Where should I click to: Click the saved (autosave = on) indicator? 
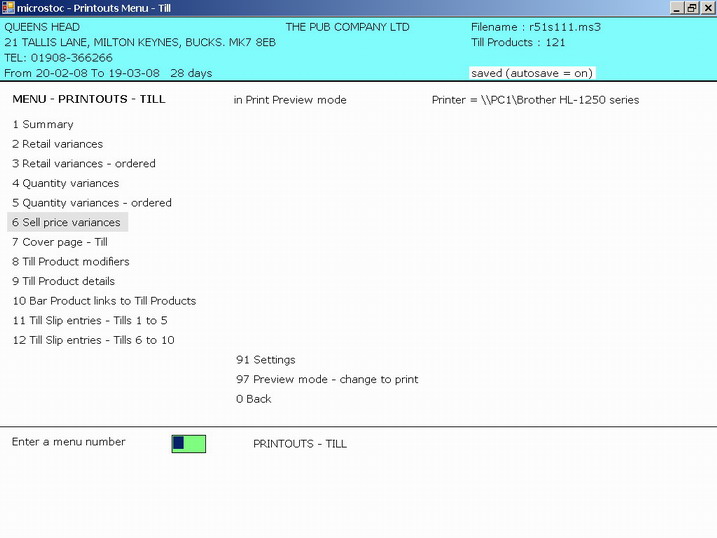point(531,73)
